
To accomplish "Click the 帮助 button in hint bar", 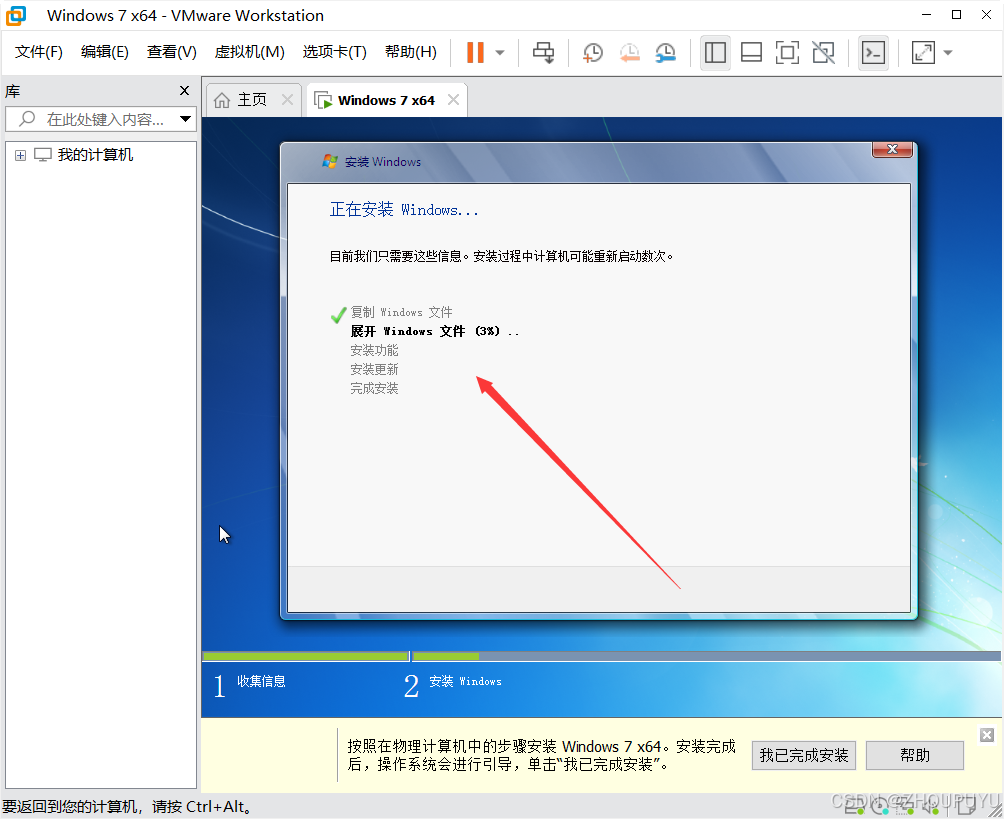I will tap(914, 756).
